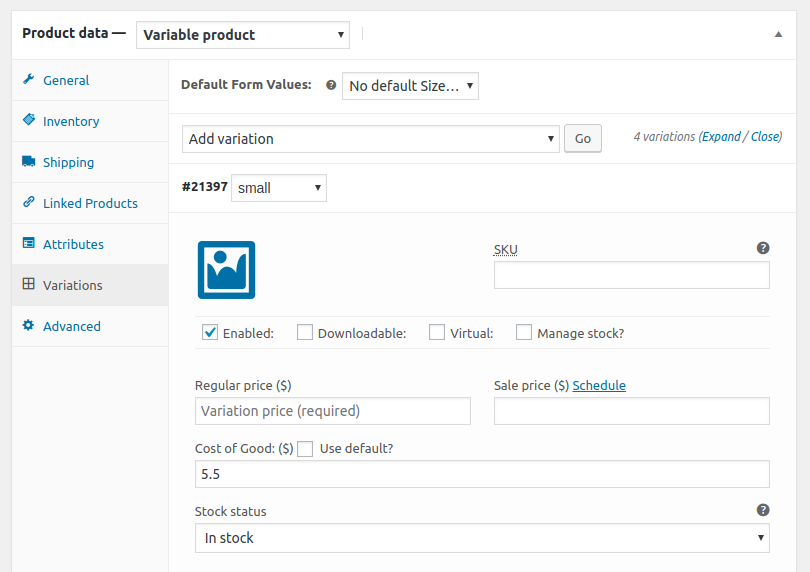Open the Variable product type dropdown
Screen dimensions: 810x572
click(x=243, y=35)
